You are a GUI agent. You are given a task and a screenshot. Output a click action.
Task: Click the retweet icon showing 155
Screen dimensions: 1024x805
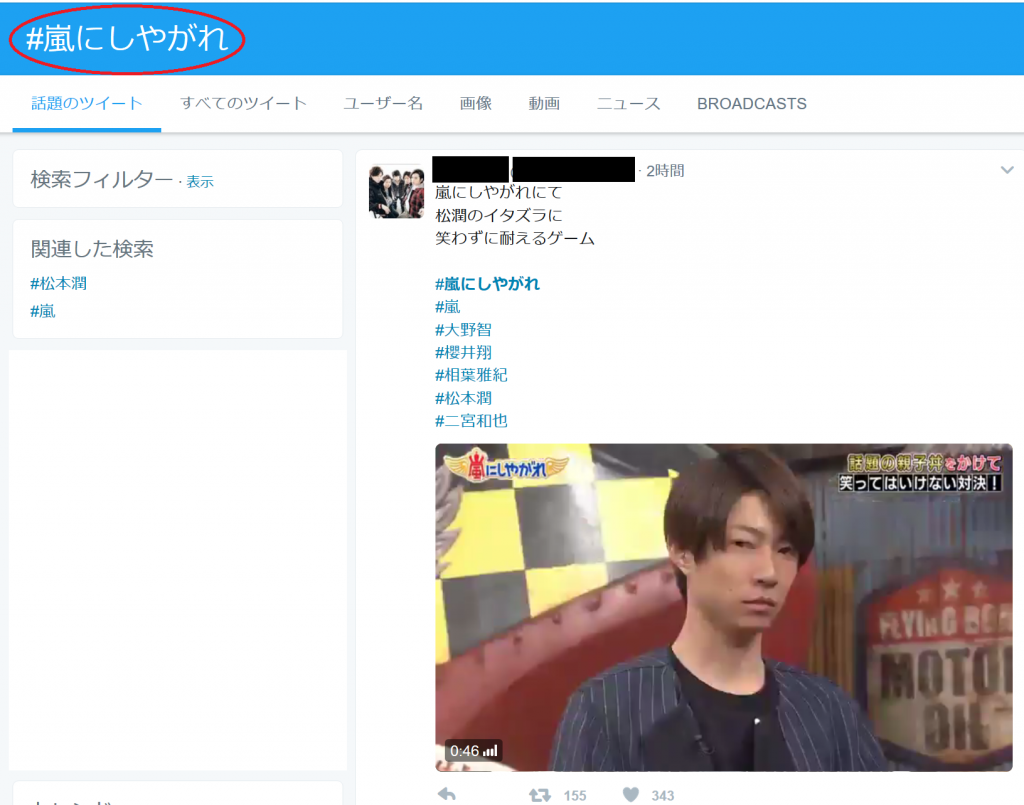[x=539, y=795]
